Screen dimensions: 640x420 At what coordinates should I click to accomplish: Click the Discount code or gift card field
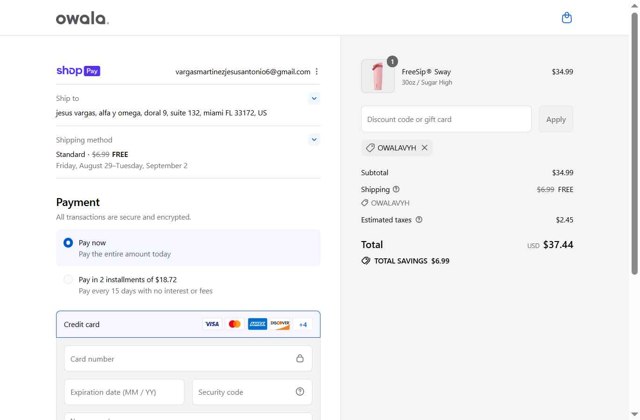pos(446,120)
